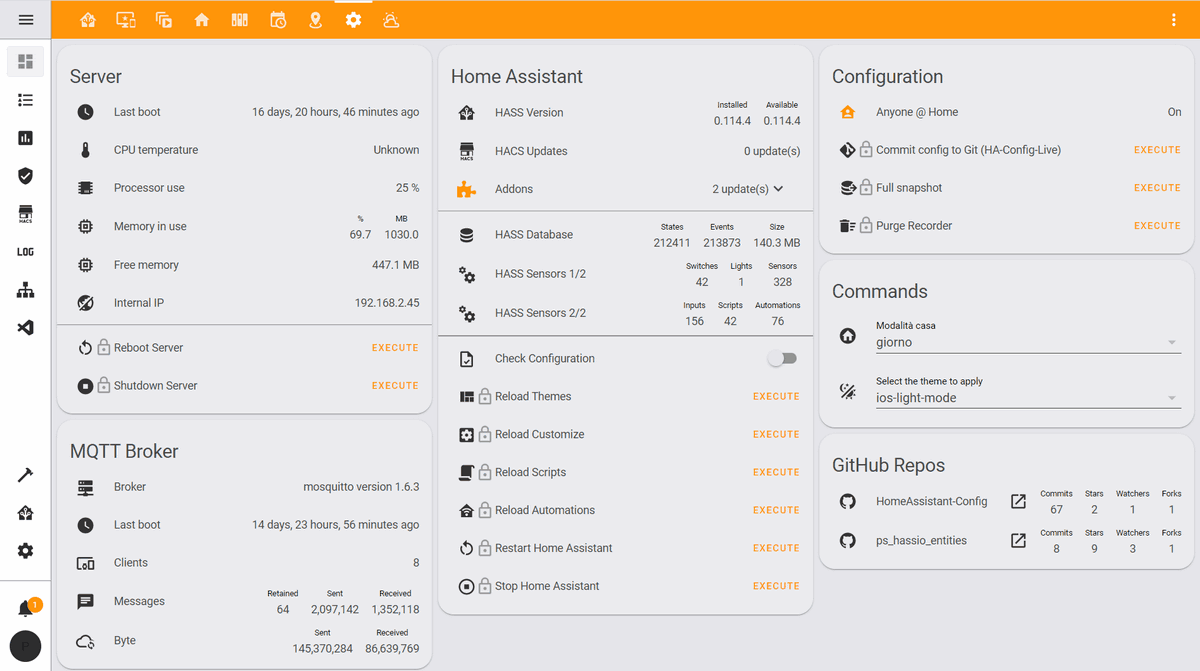The image size is (1200, 671).
Task: Click the lock icon beside Restart Home Assistant
Action: 484,548
